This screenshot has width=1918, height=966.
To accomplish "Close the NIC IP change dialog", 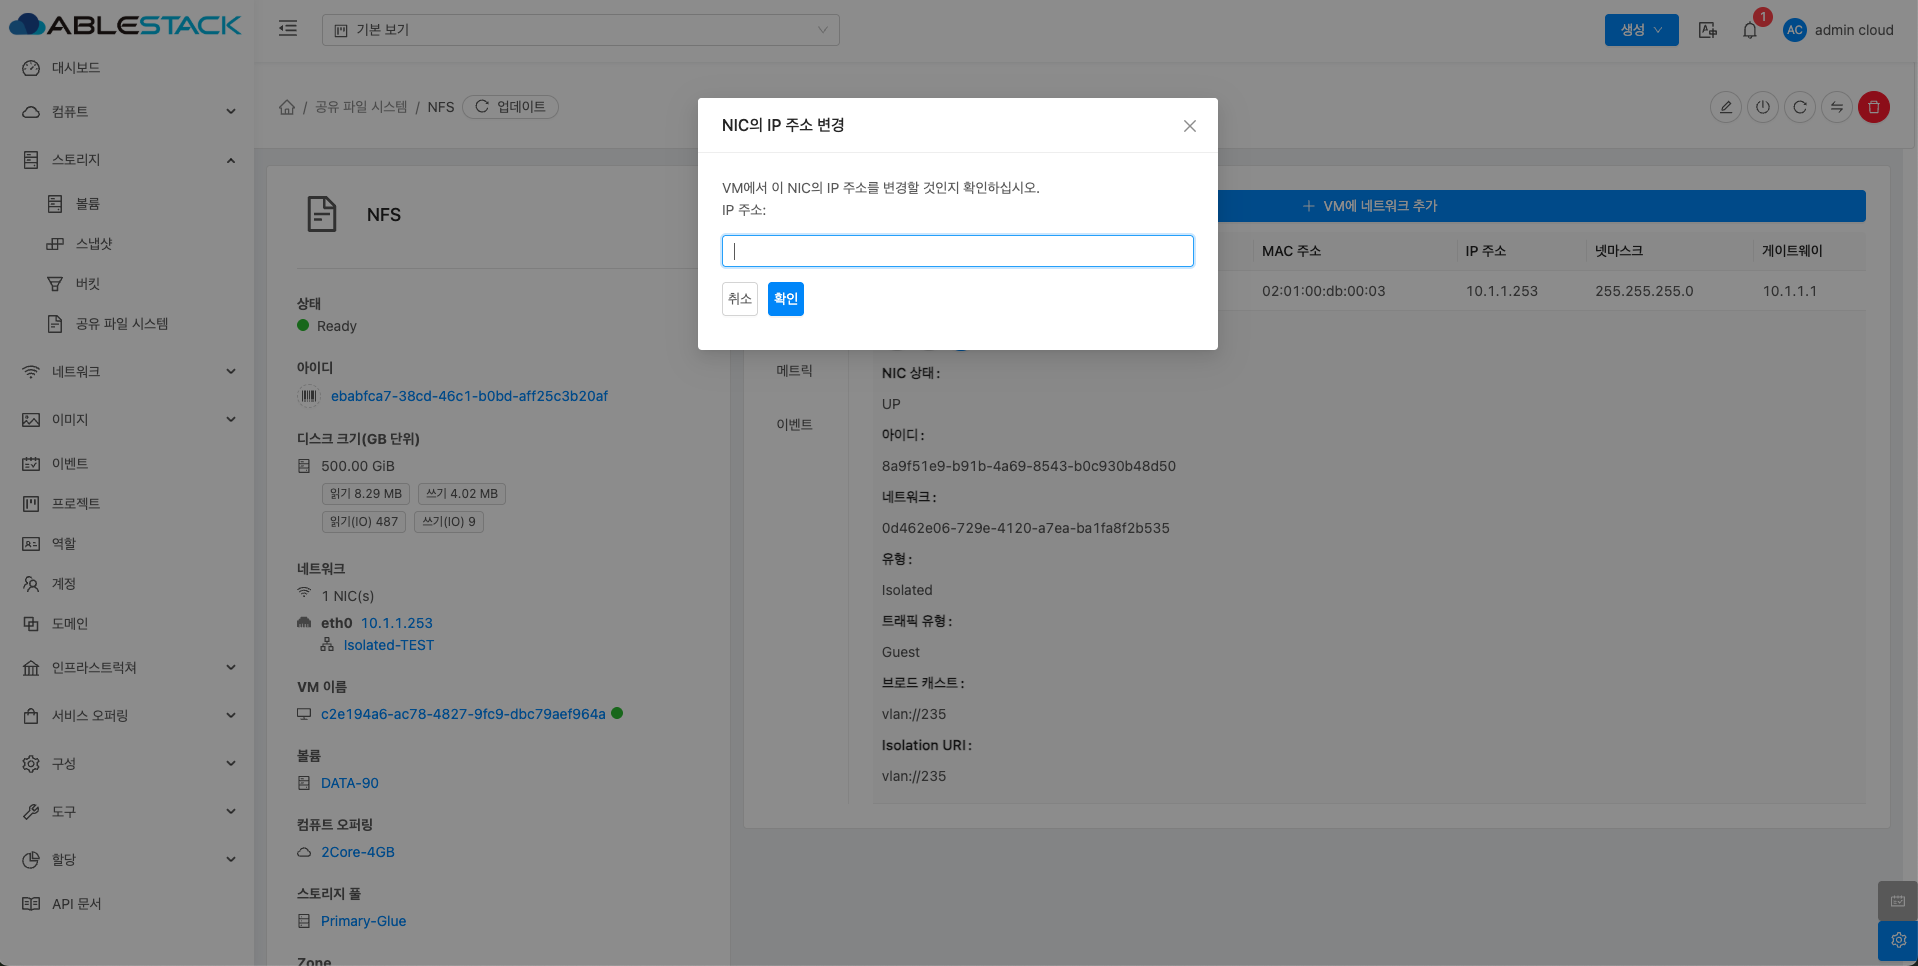I will (1189, 126).
